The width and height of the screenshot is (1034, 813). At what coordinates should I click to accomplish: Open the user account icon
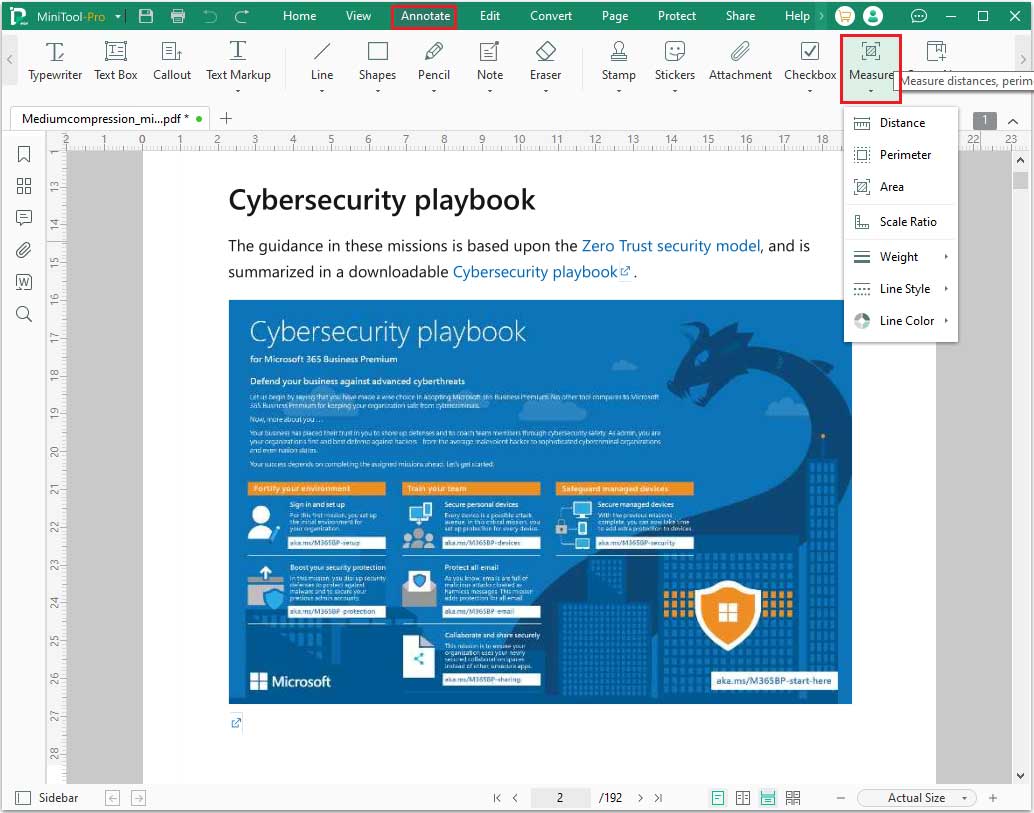coord(872,16)
